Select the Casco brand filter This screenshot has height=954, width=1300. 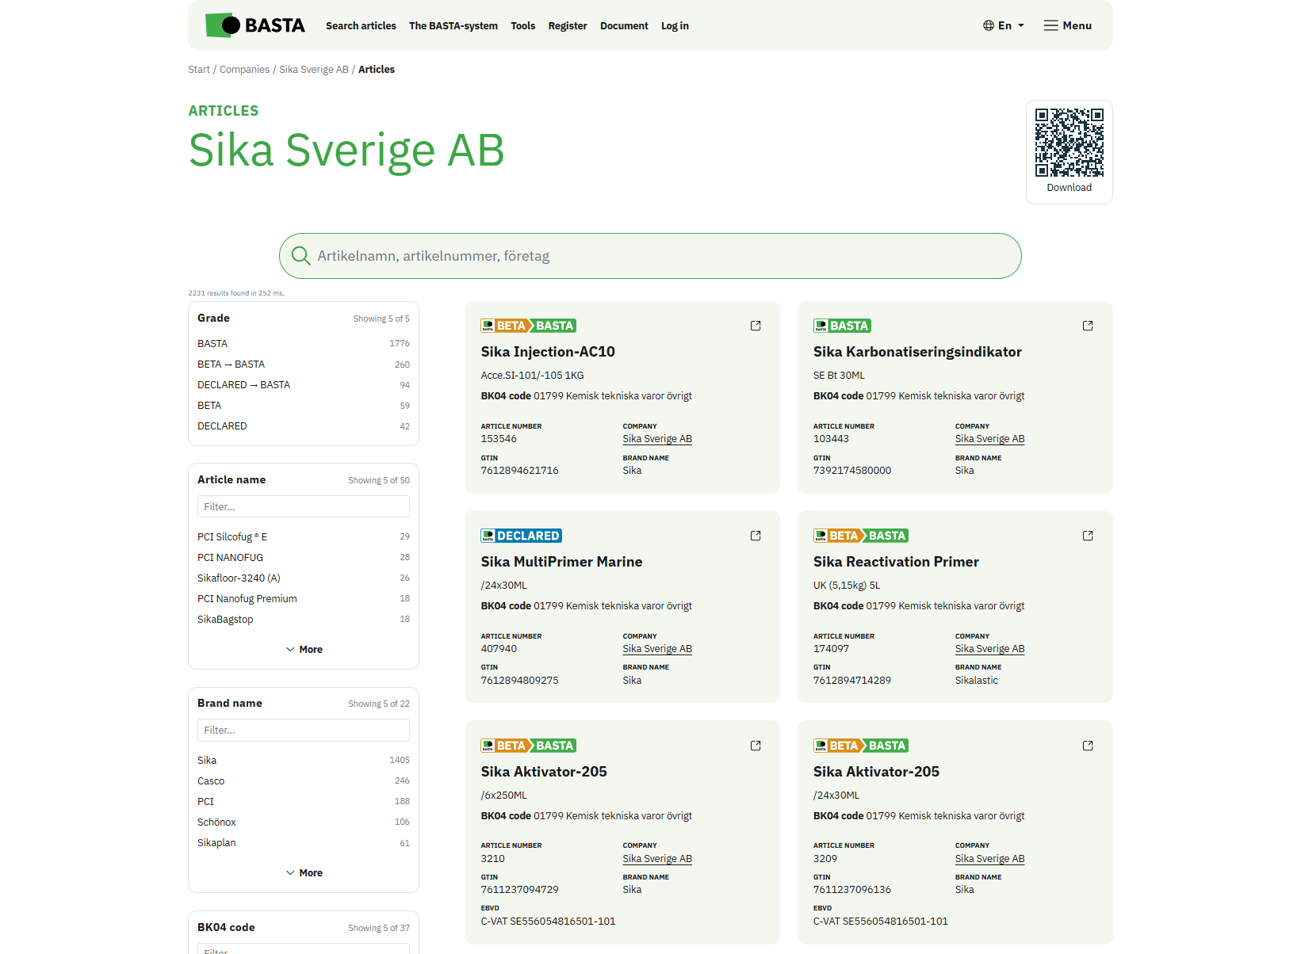point(211,781)
